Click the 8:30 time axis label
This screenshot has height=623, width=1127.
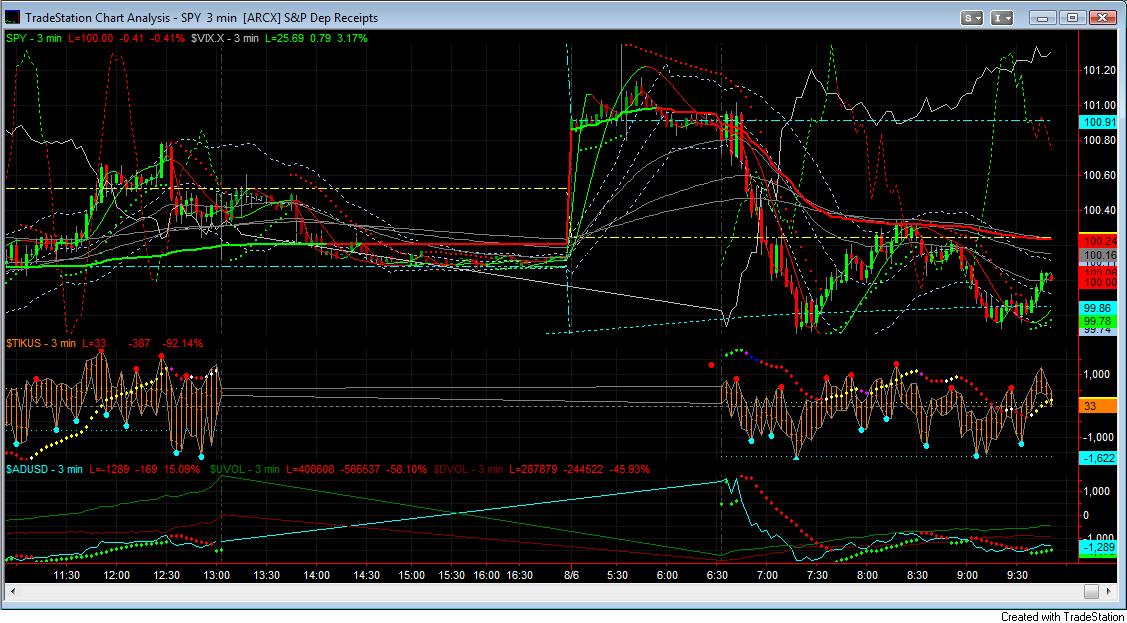tap(918, 575)
